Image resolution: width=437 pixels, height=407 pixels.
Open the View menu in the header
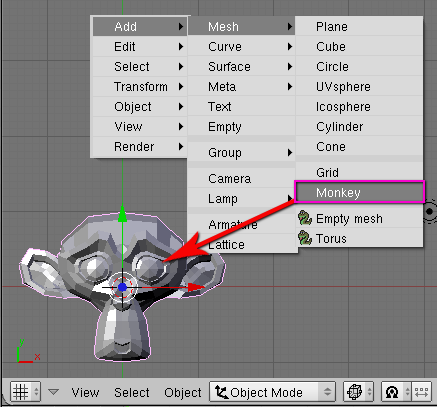(85, 392)
